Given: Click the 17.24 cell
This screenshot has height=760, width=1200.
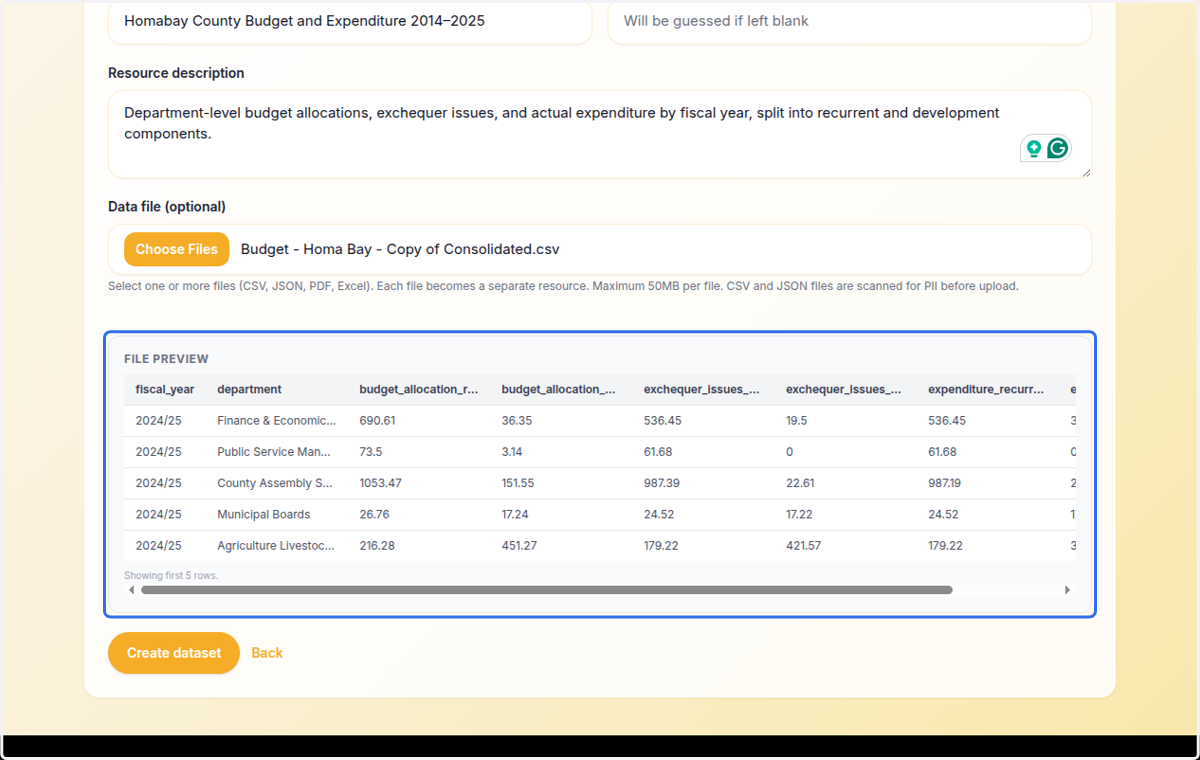Looking at the screenshot, I should click(516, 514).
